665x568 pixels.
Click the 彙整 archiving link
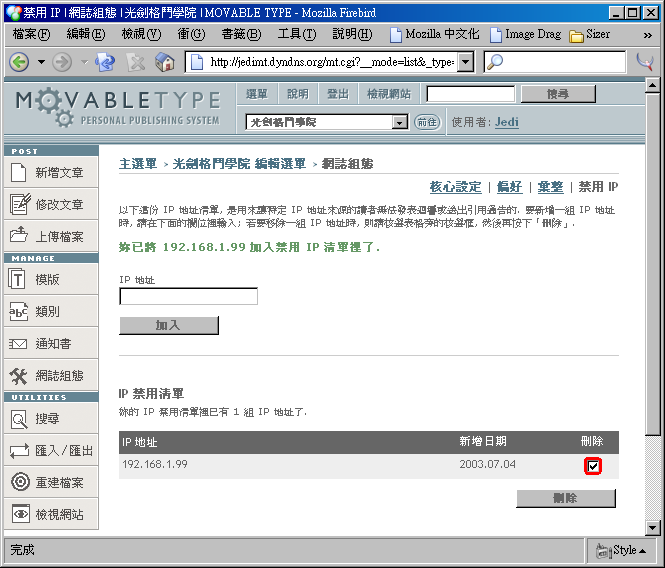pyautogui.click(x=550, y=187)
